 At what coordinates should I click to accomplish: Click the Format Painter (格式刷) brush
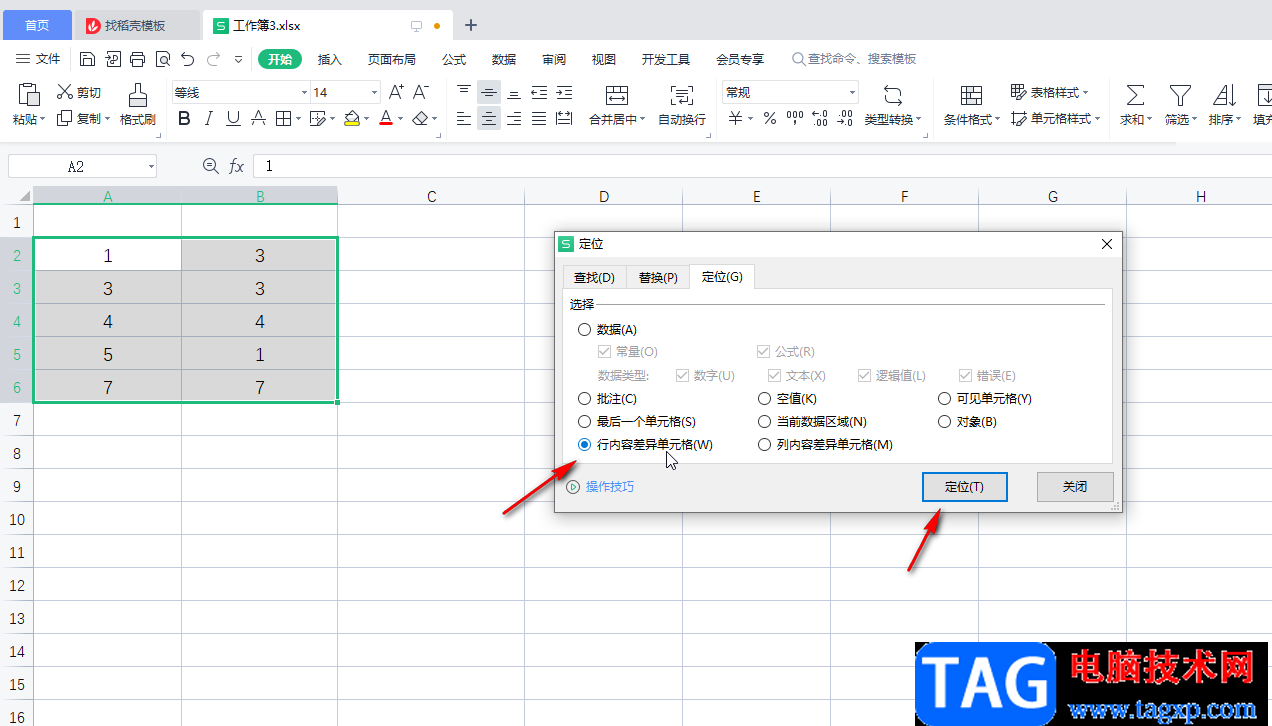pyautogui.click(x=138, y=94)
